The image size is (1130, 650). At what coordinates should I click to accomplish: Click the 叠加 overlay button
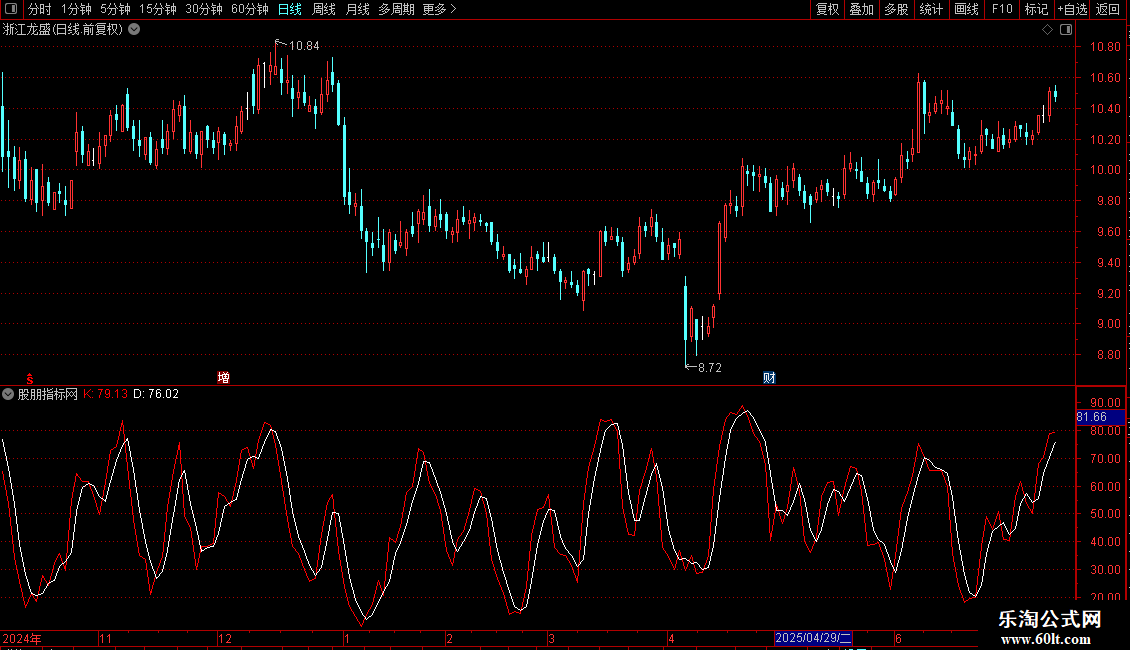861,9
